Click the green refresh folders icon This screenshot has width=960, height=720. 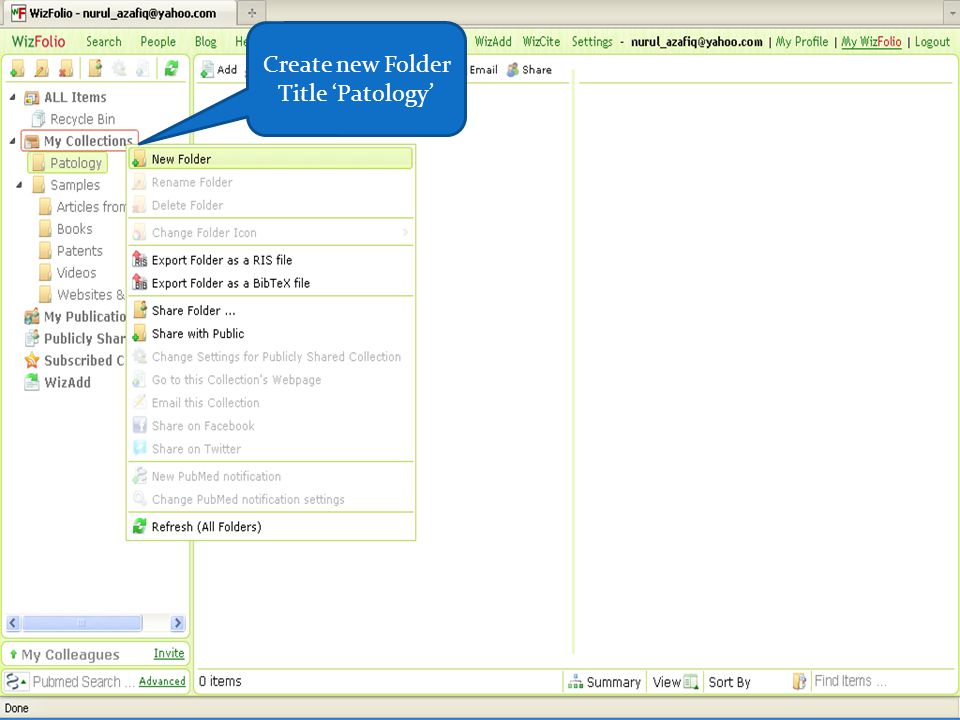coord(171,69)
